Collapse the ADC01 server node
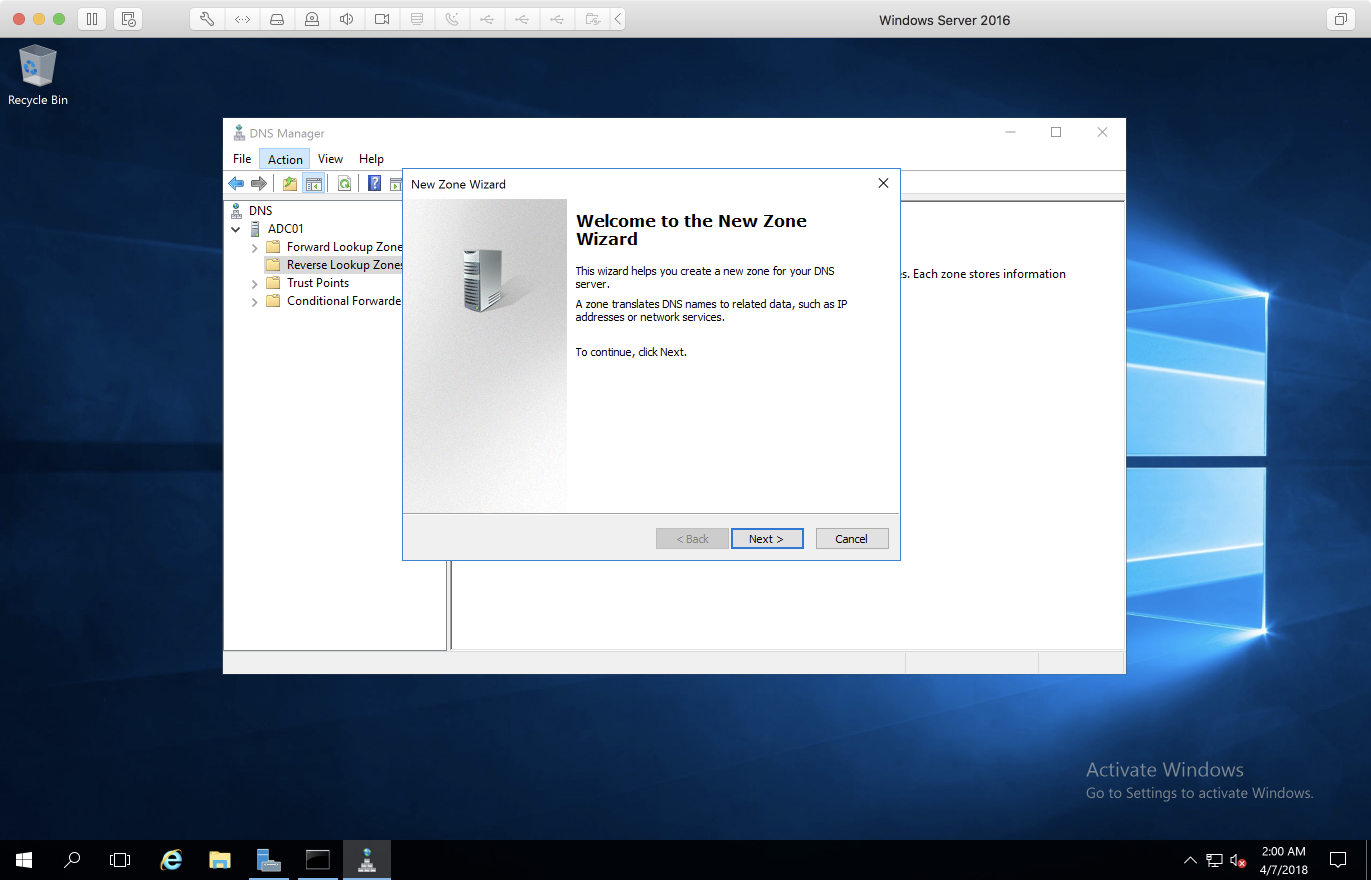Image resolution: width=1371 pixels, height=880 pixels. (x=236, y=229)
